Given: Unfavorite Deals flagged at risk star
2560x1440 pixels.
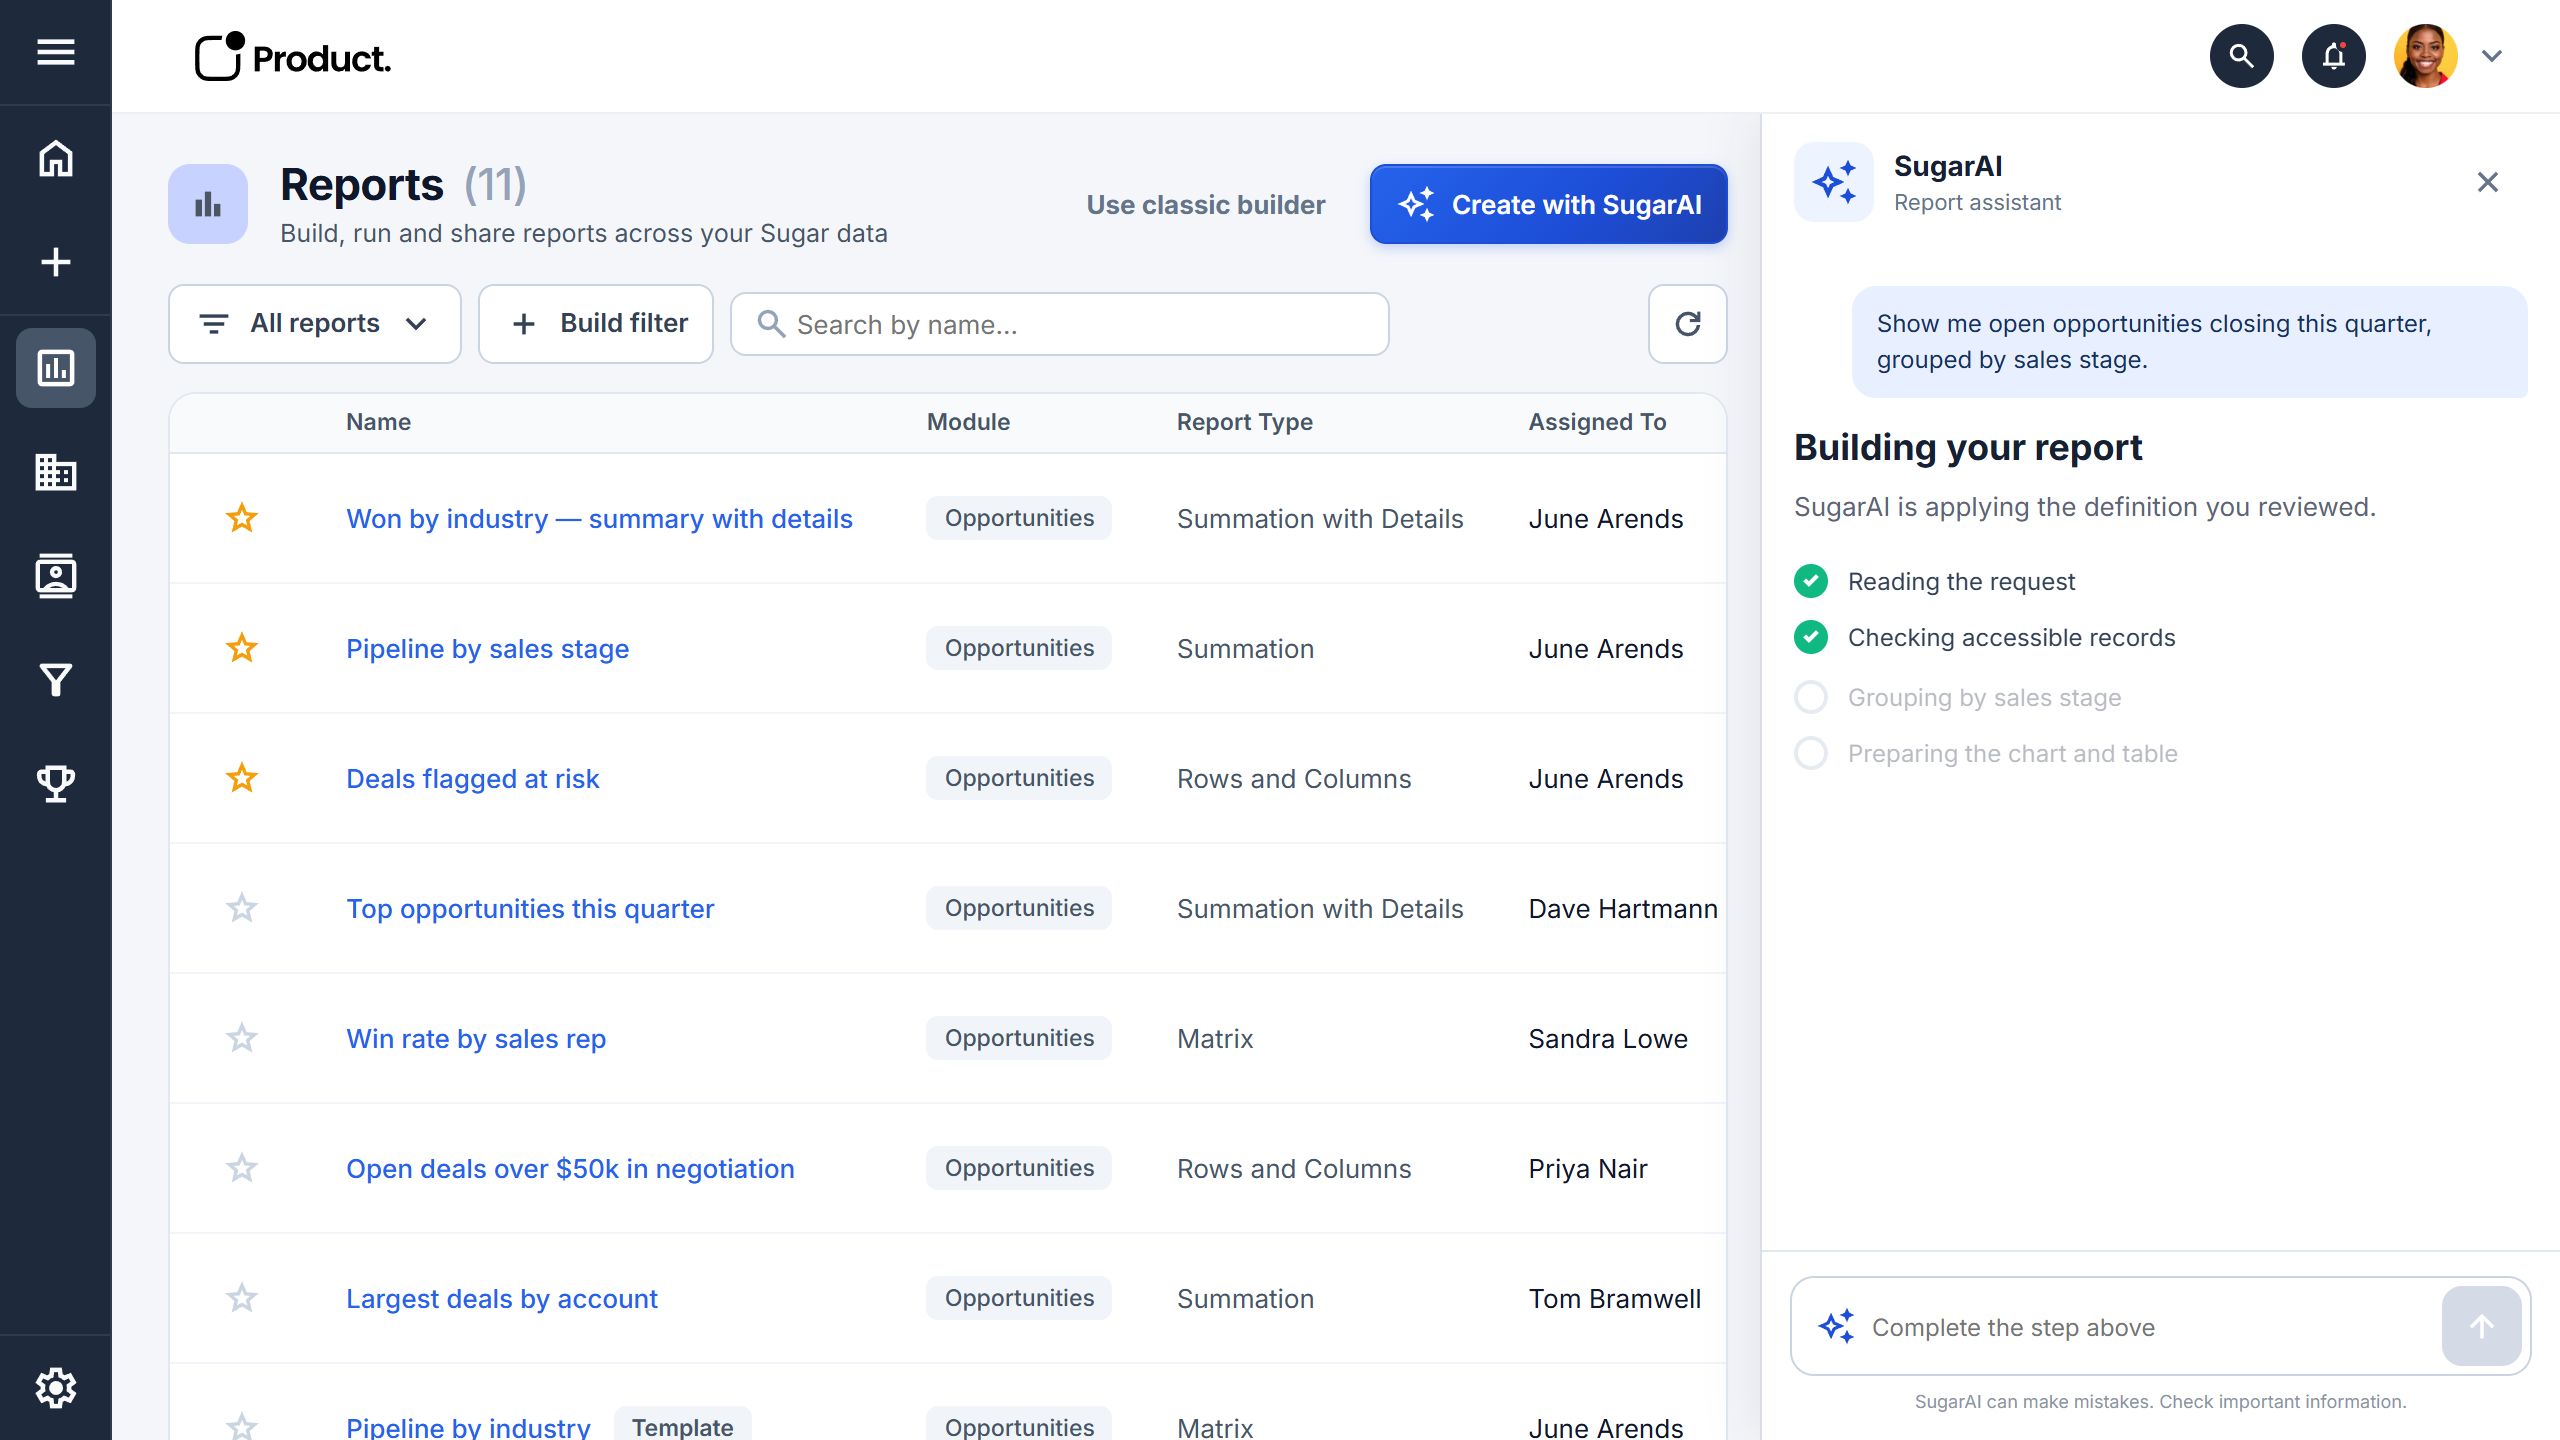Looking at the screenshot, I should 242,778.
